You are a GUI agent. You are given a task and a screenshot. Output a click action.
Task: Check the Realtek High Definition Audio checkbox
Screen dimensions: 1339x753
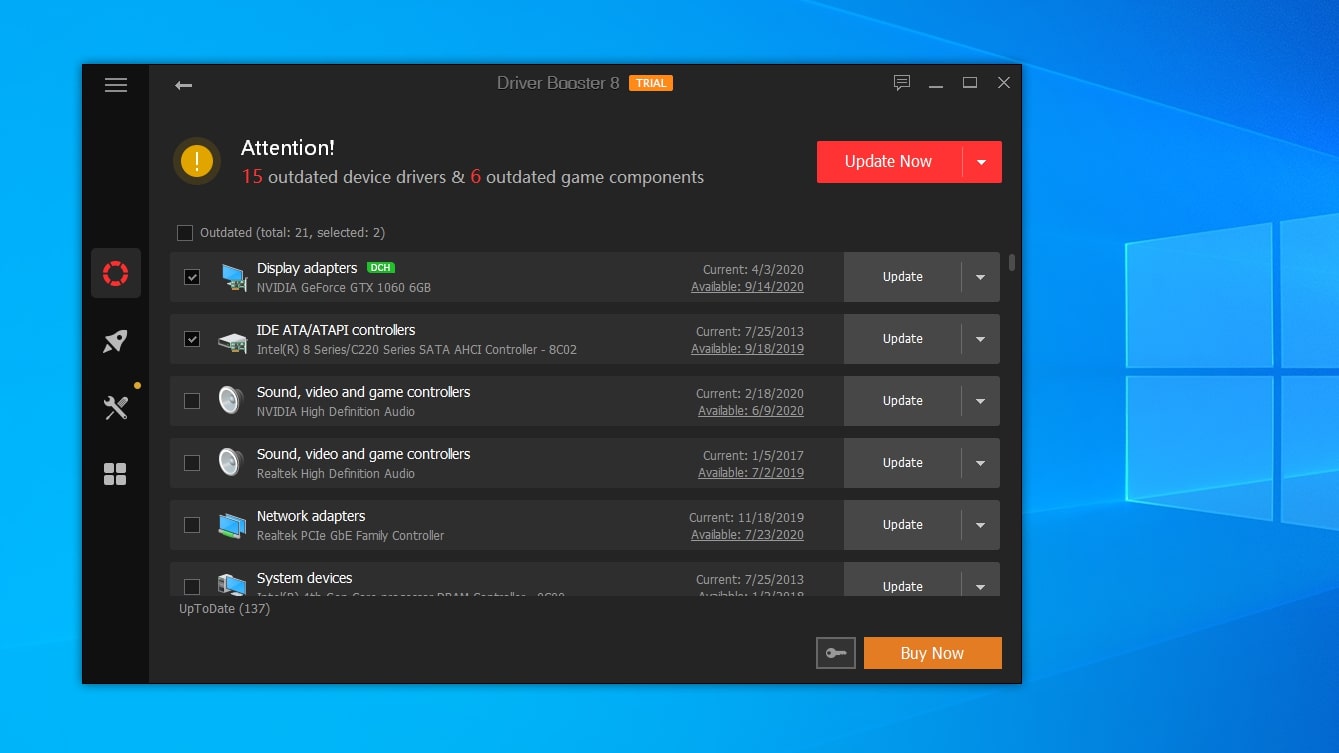pyautogui.click(x=192, y=463)
